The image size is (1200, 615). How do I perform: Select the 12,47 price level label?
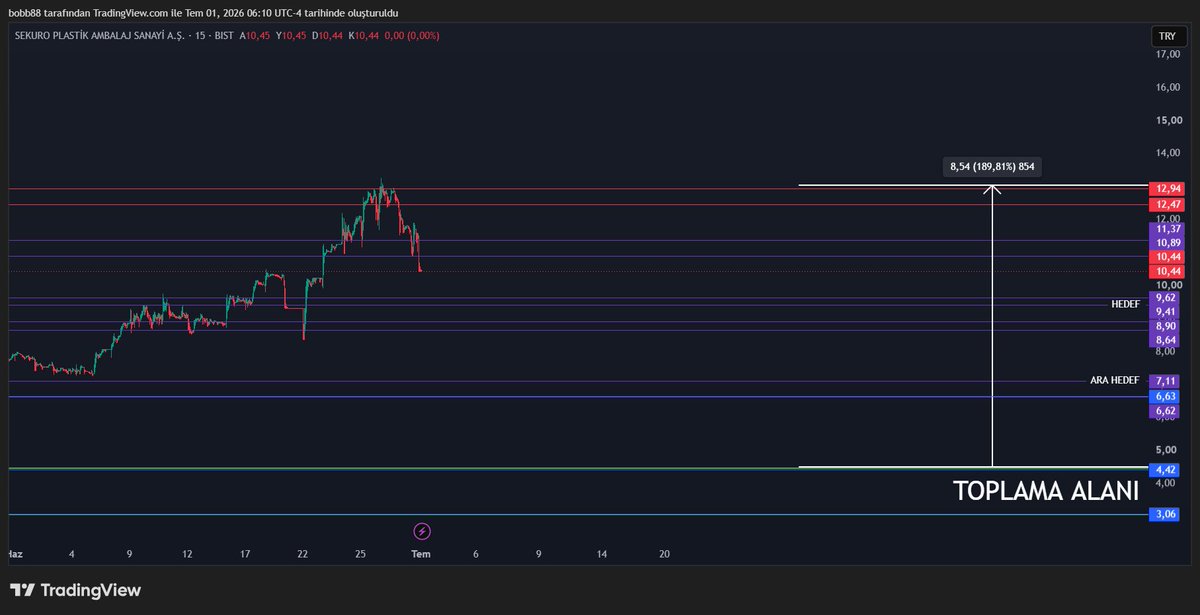1167,204
